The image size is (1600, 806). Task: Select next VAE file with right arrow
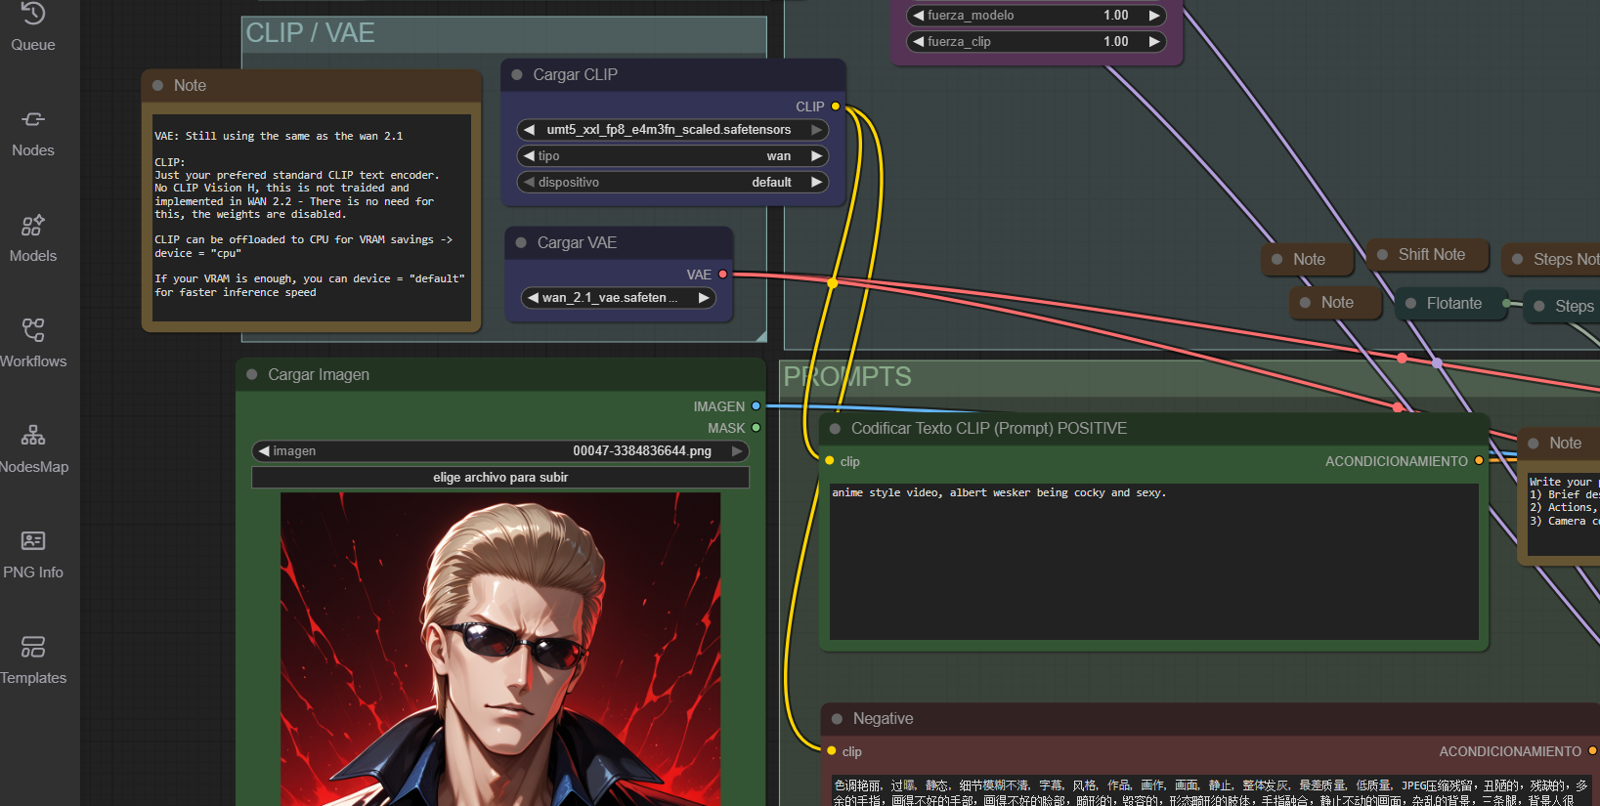[x=703, y=298]
